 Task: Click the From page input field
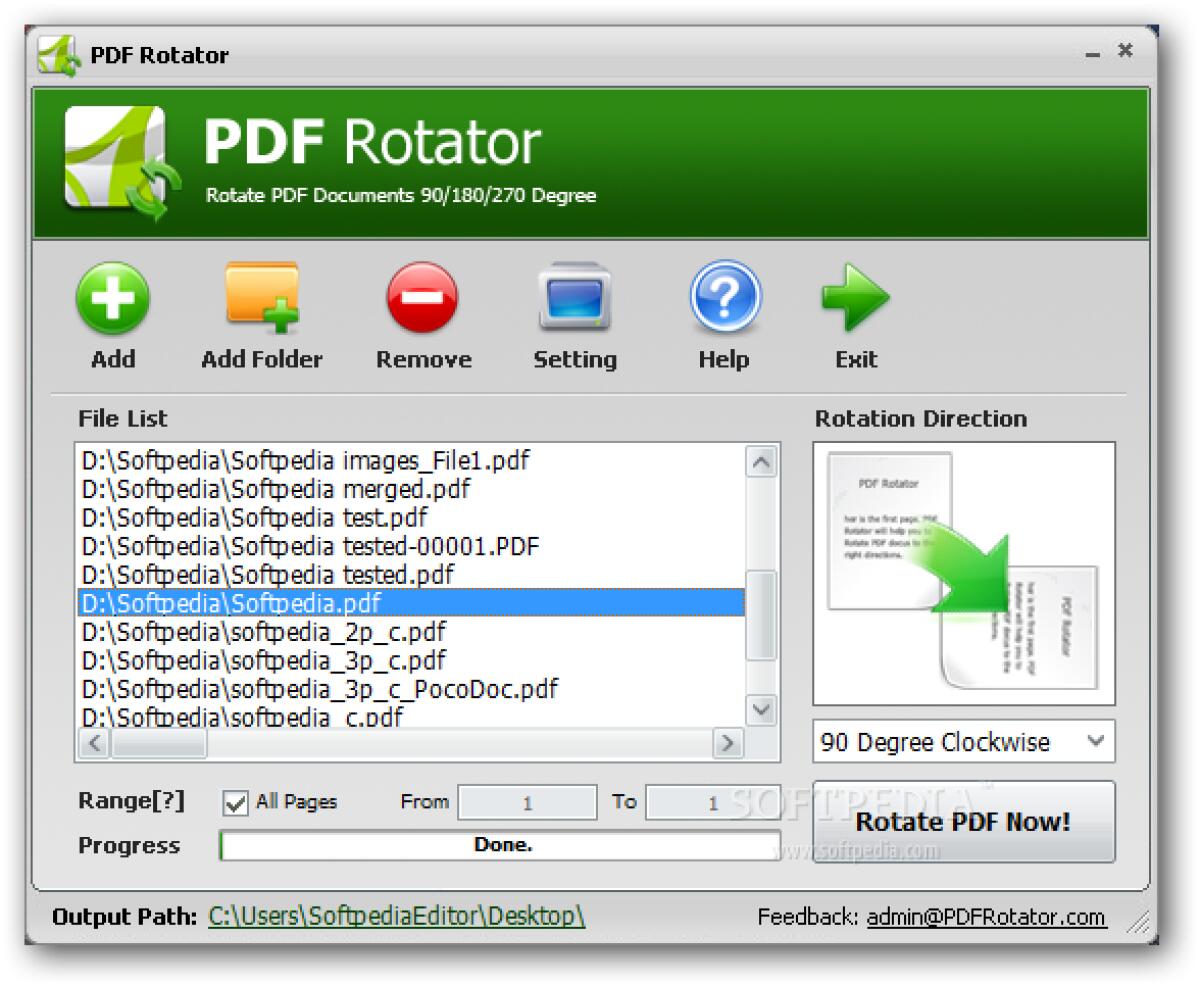(526, 802)
